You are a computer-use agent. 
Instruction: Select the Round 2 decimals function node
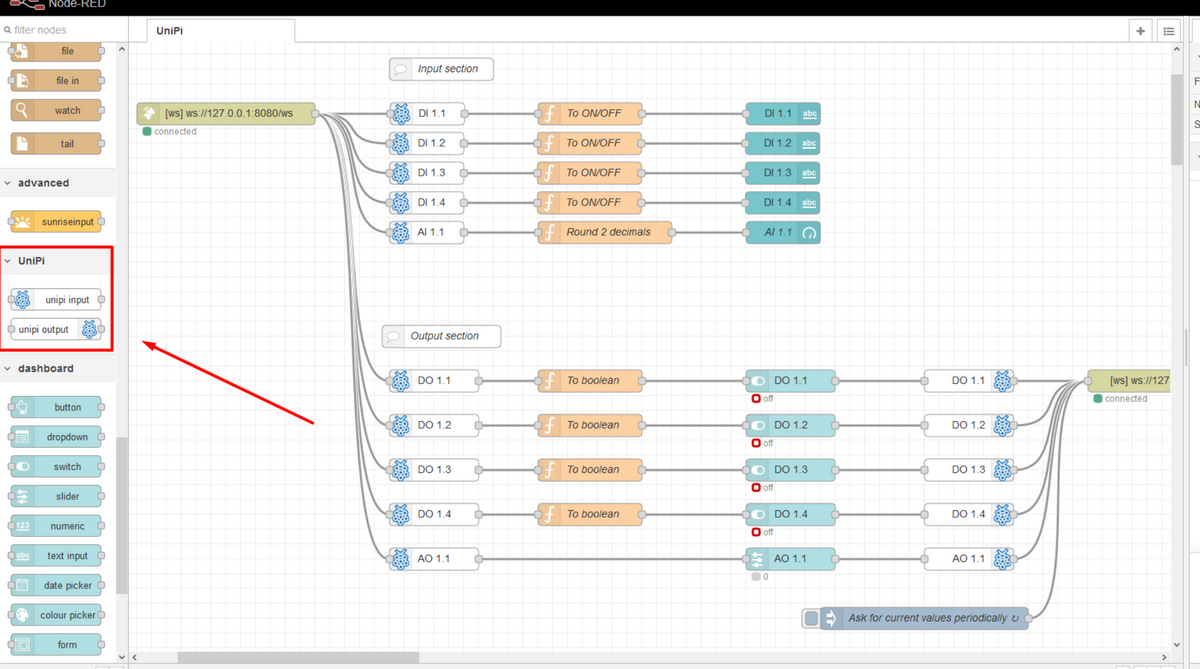click(x=604, y=232)
